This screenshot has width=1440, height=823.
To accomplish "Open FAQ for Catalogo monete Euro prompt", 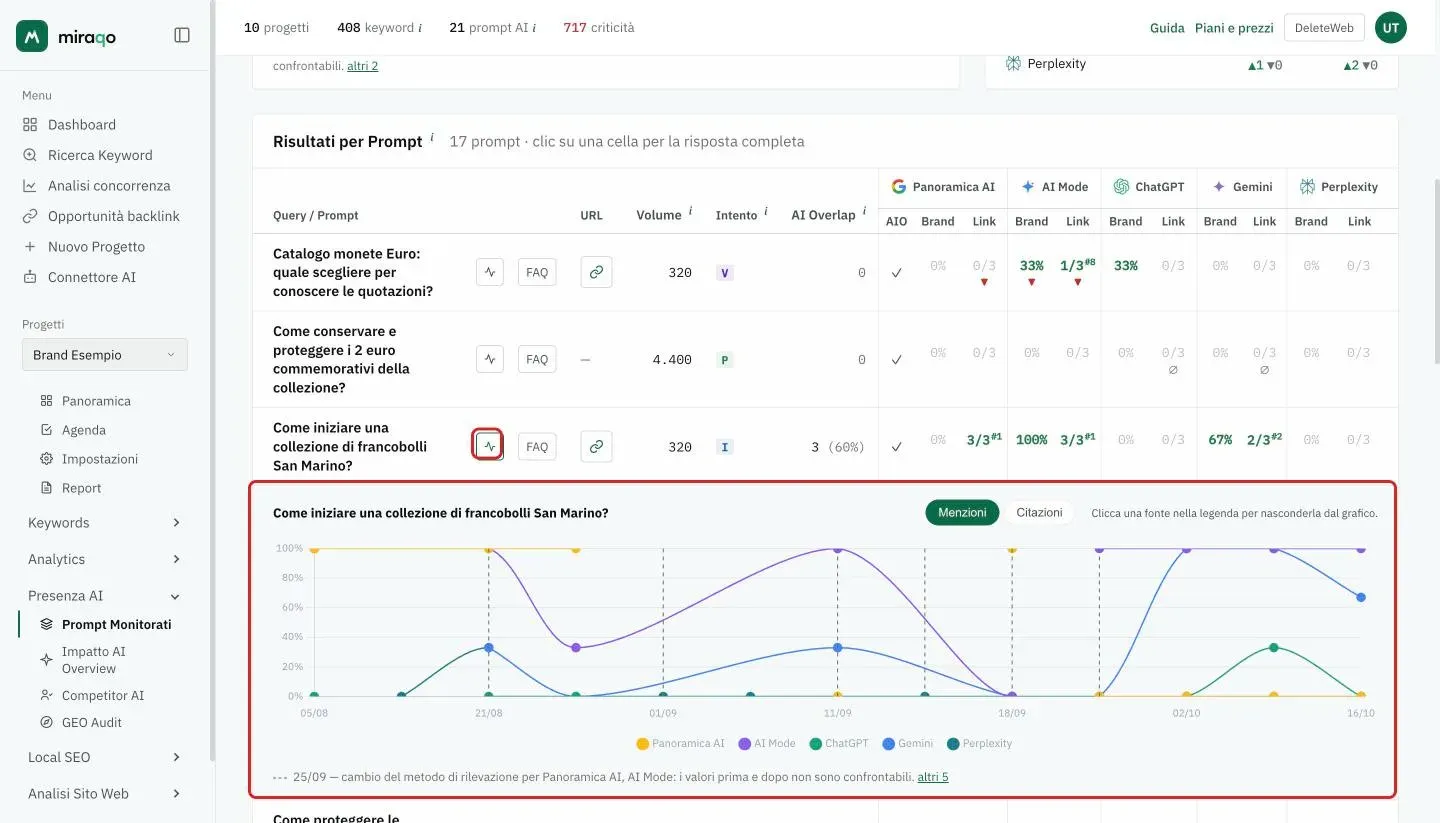I will click(537, 272).
